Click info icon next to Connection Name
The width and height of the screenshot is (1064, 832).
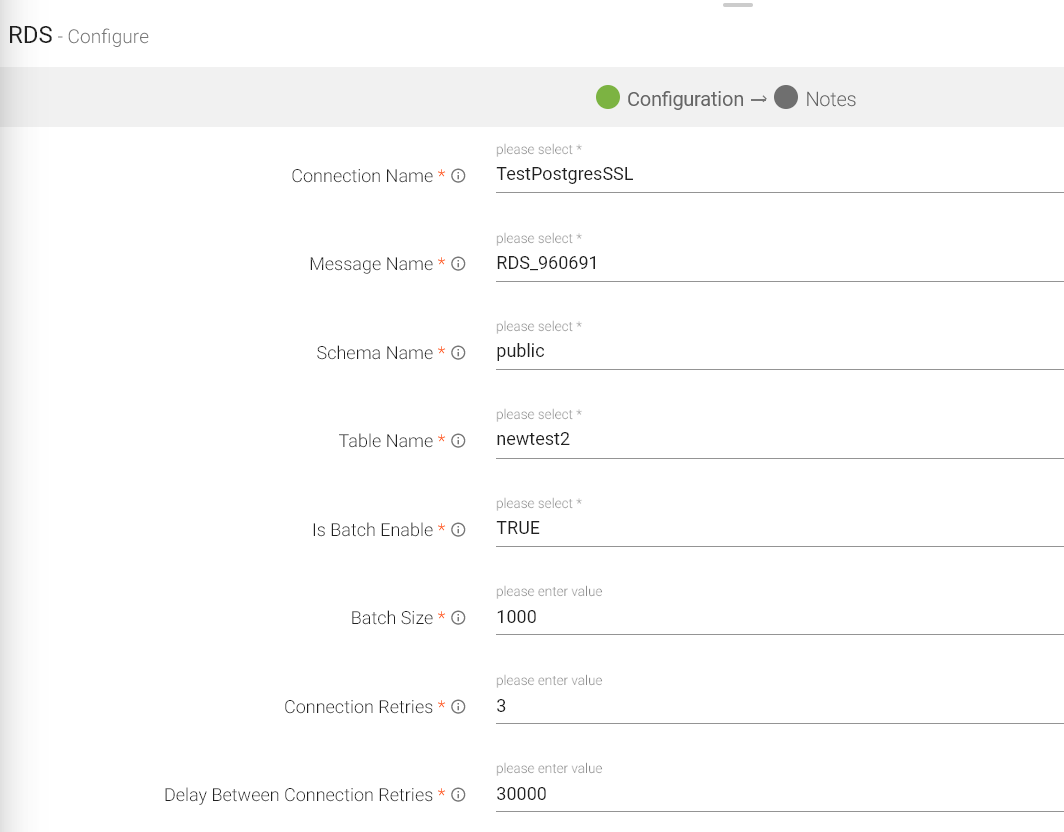pyautogui.click(x=458, y=176)
